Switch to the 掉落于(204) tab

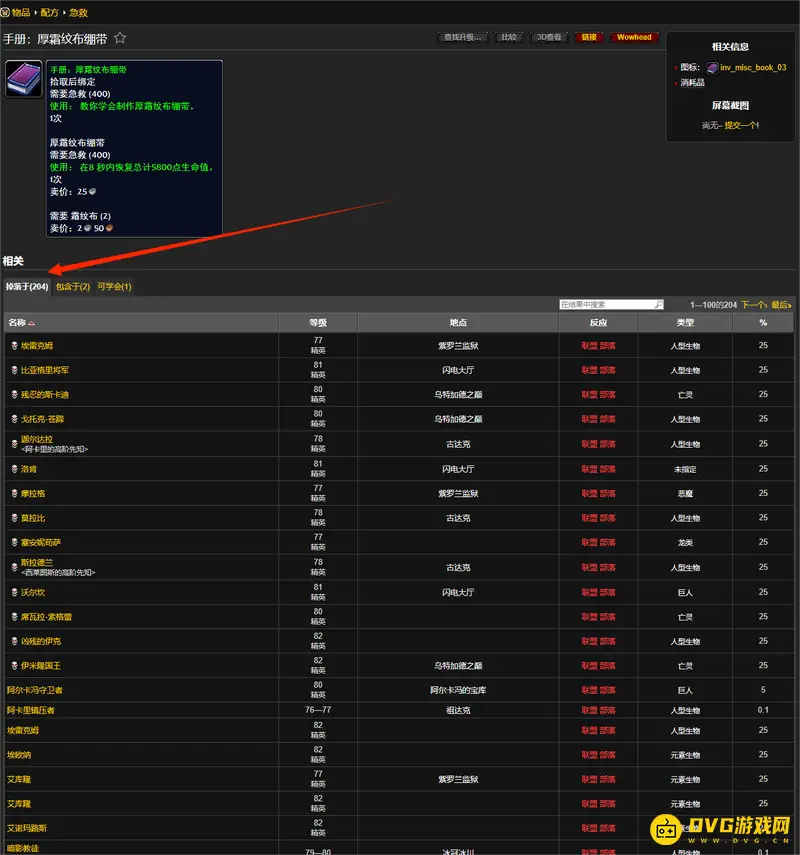(x=27, y=286)
